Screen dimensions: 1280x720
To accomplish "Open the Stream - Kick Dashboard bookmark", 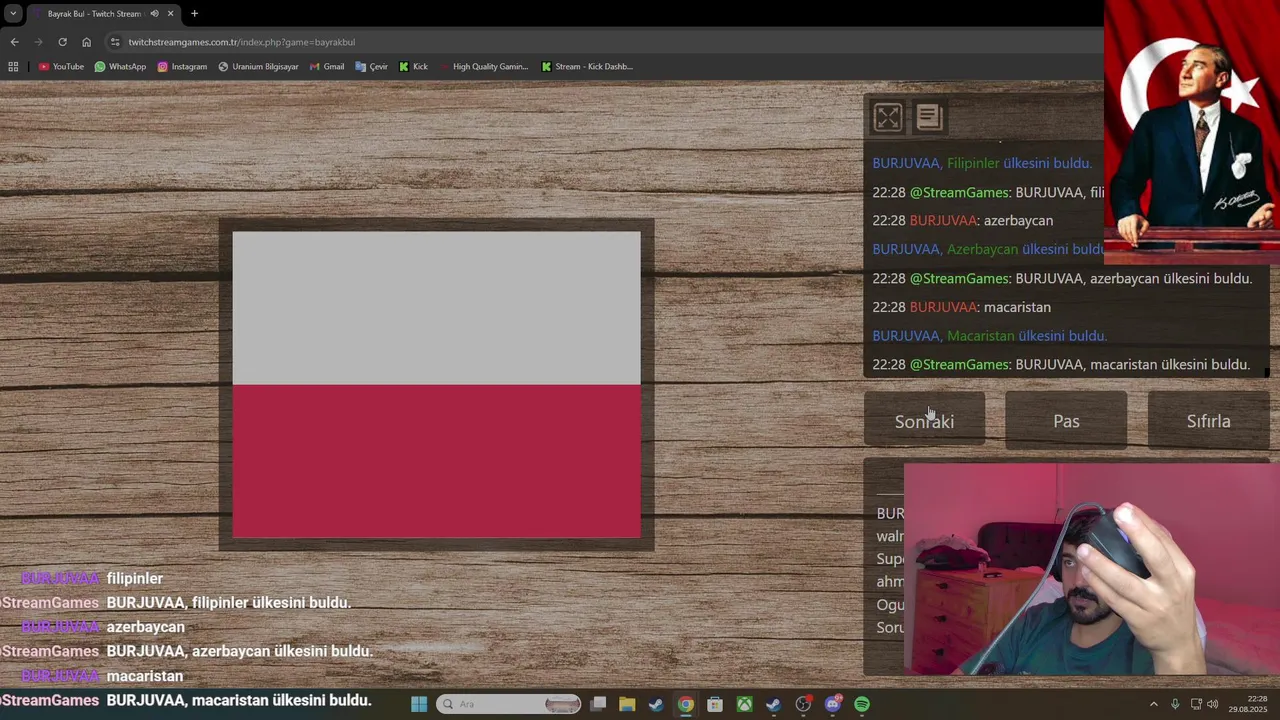I will [587, 67].
